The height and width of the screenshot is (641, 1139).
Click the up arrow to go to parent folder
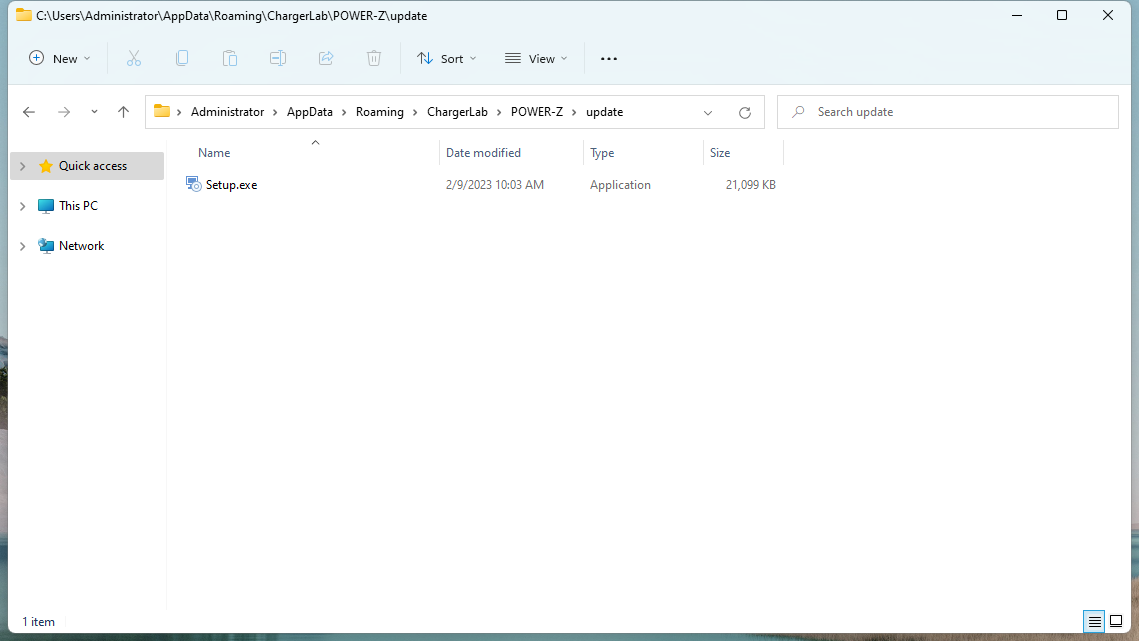[x=123, y=112]
